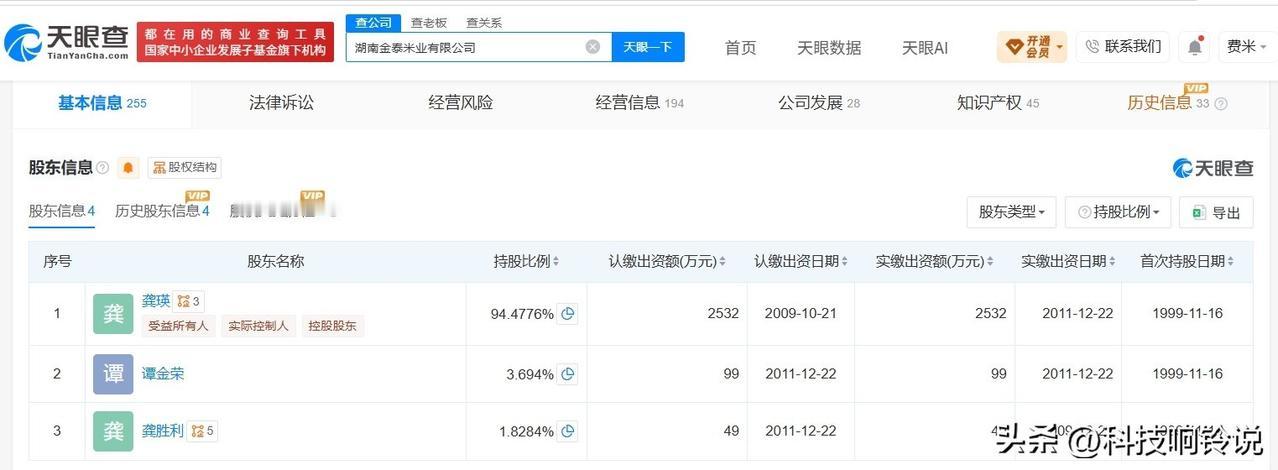The image size is (1278, 470).
Task: Click the 龚瑛 avatar tile
Action: (x=113, y=313)
